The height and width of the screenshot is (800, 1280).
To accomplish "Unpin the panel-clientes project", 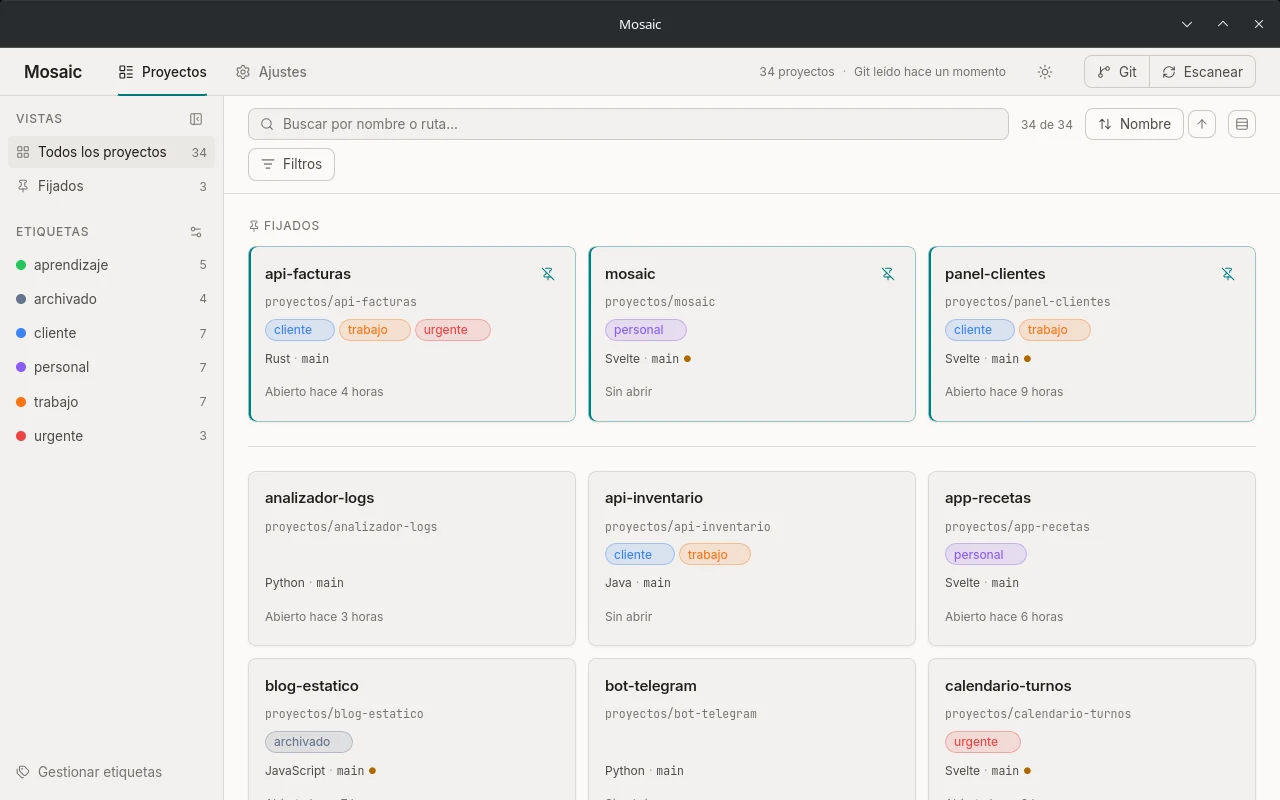I will (x=1228, y=274).
